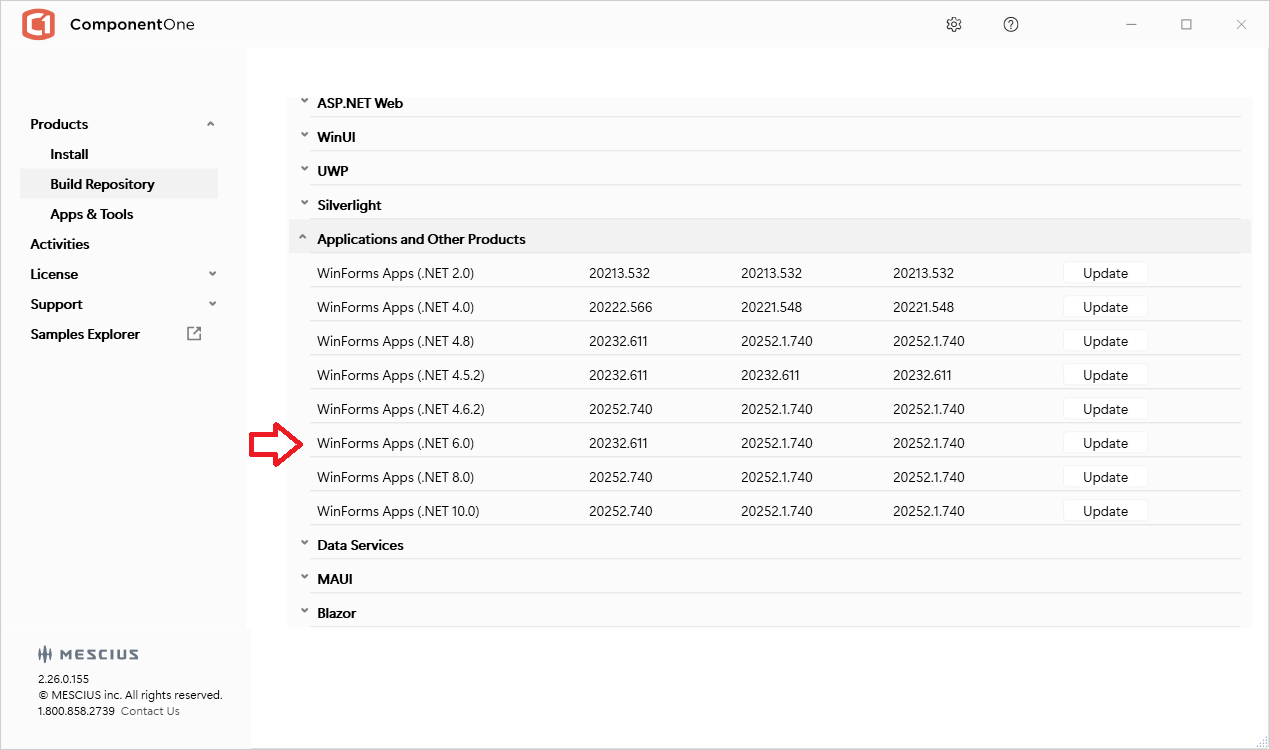Click the ComponentOne logo icon

(38, 25)
